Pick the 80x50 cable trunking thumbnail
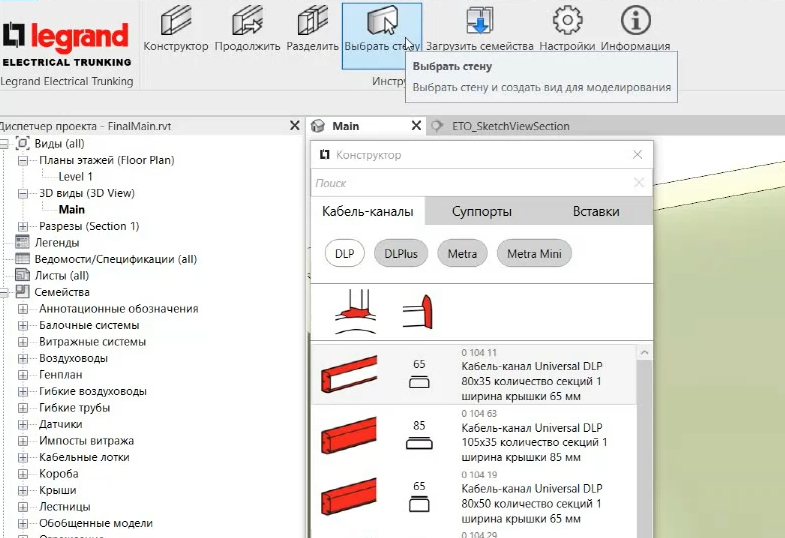 click(x=349, y=496)
